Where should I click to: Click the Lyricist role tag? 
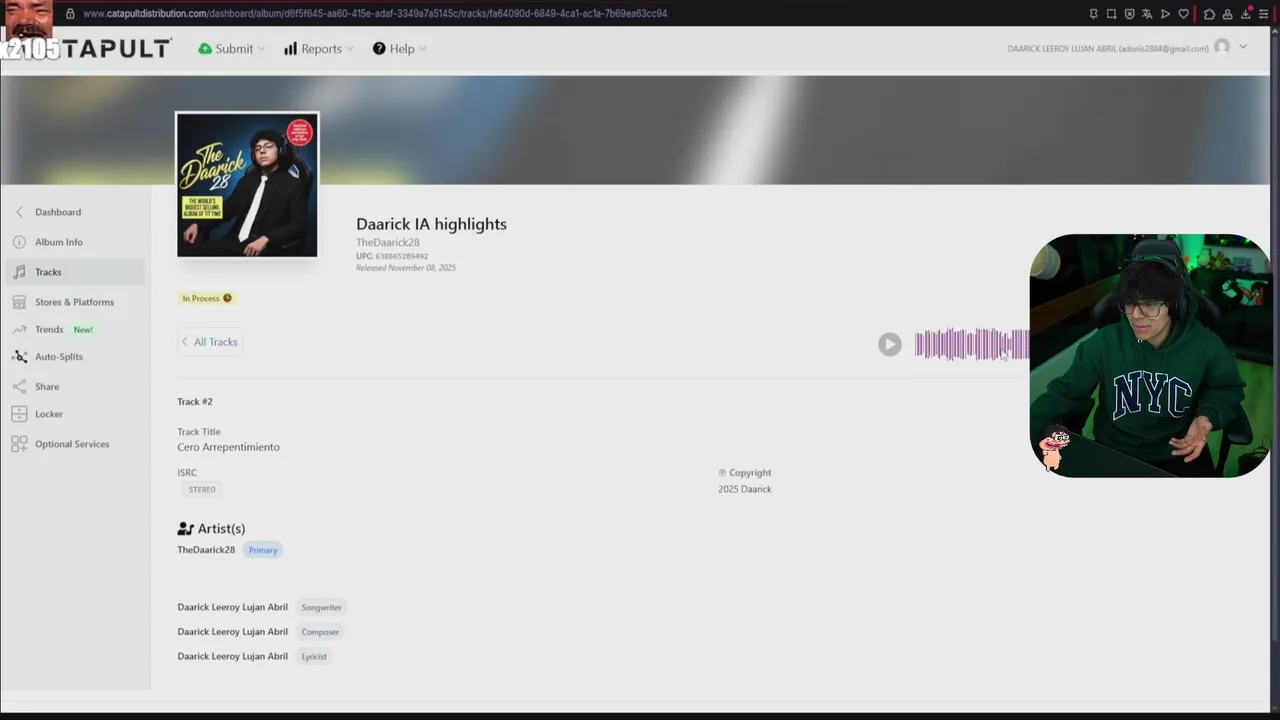(x=314, y=656)
